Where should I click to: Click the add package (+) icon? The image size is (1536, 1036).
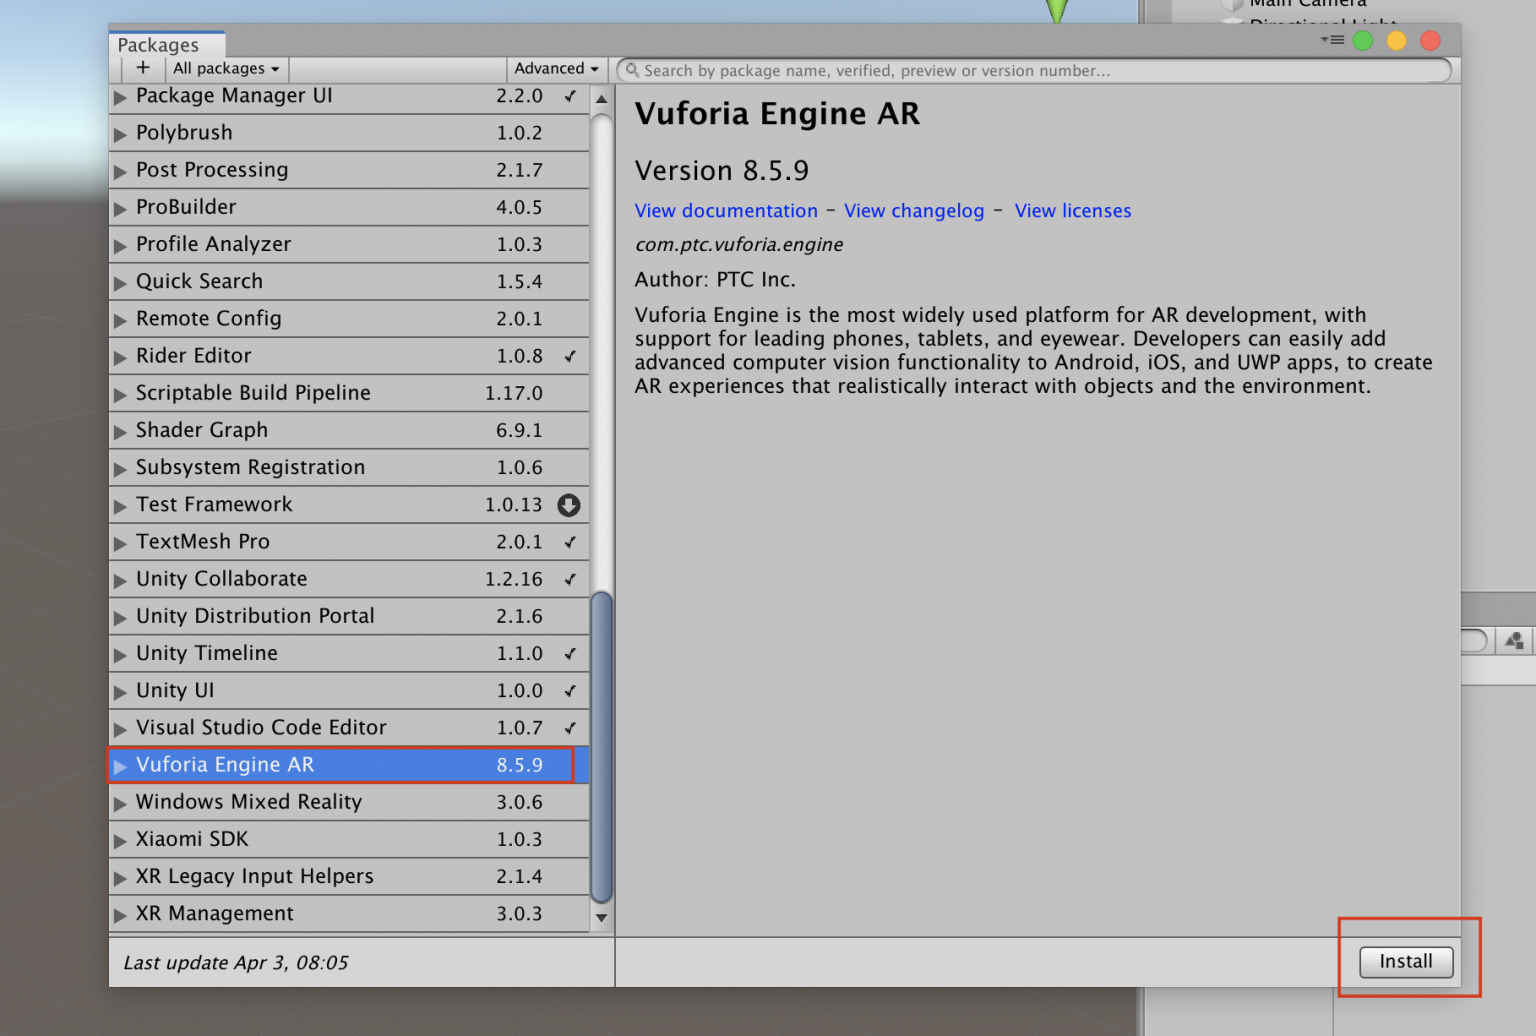click(x=142, y=68)
